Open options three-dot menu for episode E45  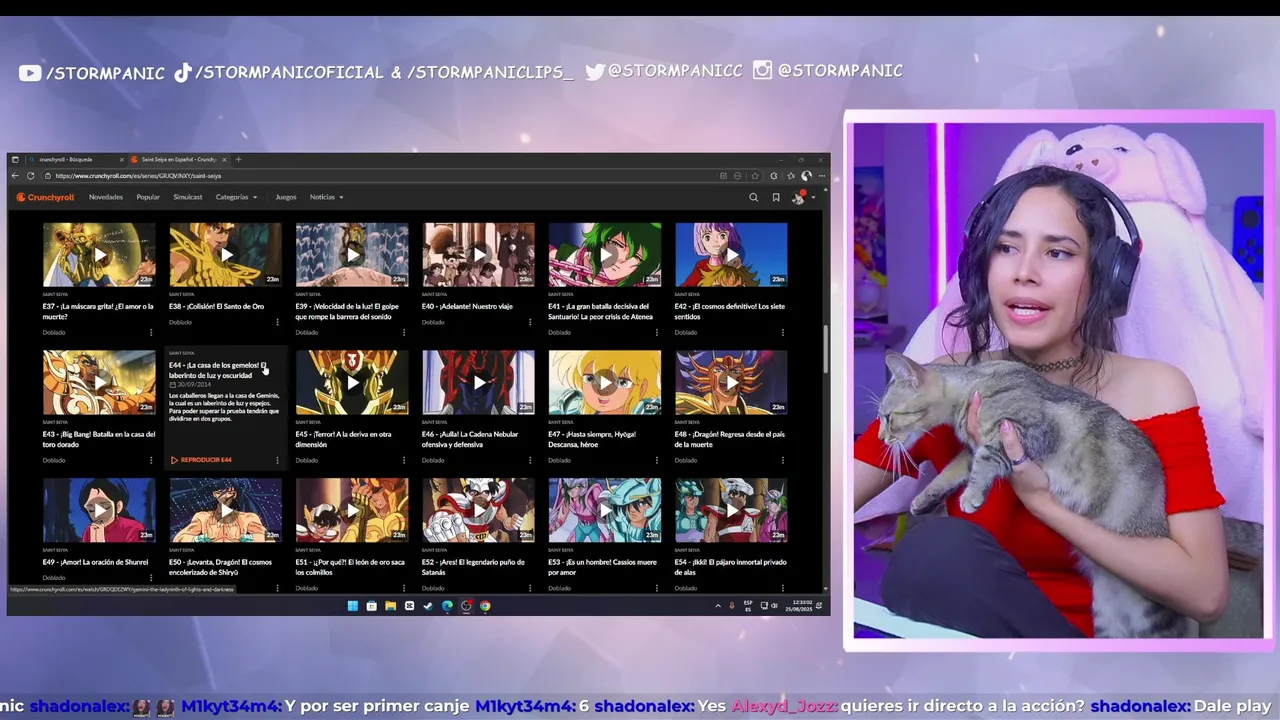(x=404, y=460)
